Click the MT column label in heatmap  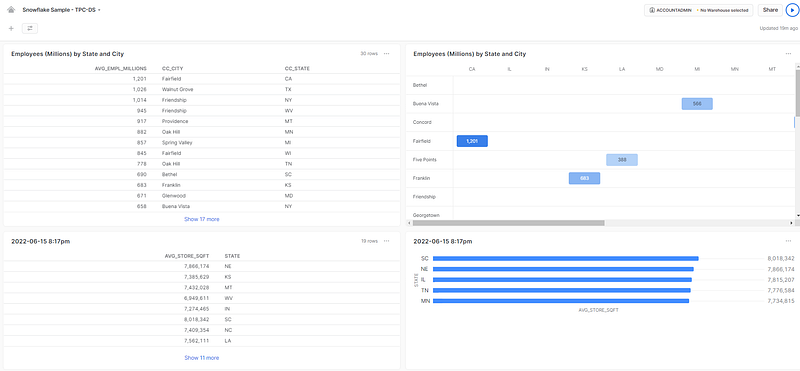(x=772, y=68)
